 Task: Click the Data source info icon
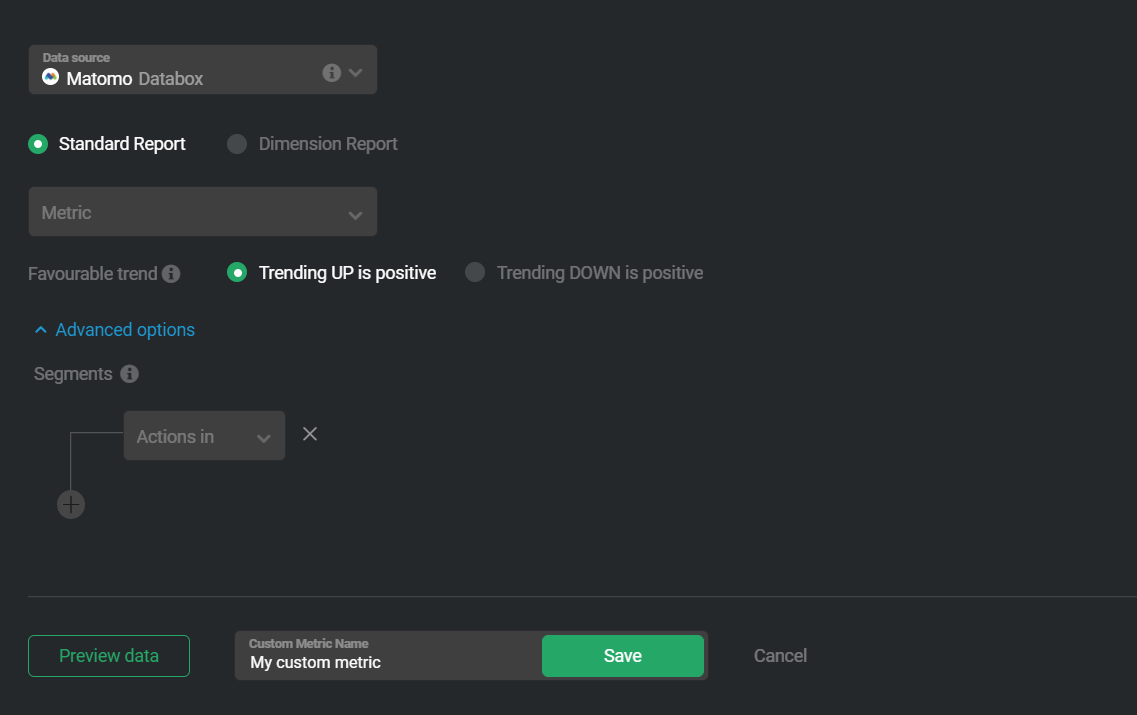click(331, 73)
